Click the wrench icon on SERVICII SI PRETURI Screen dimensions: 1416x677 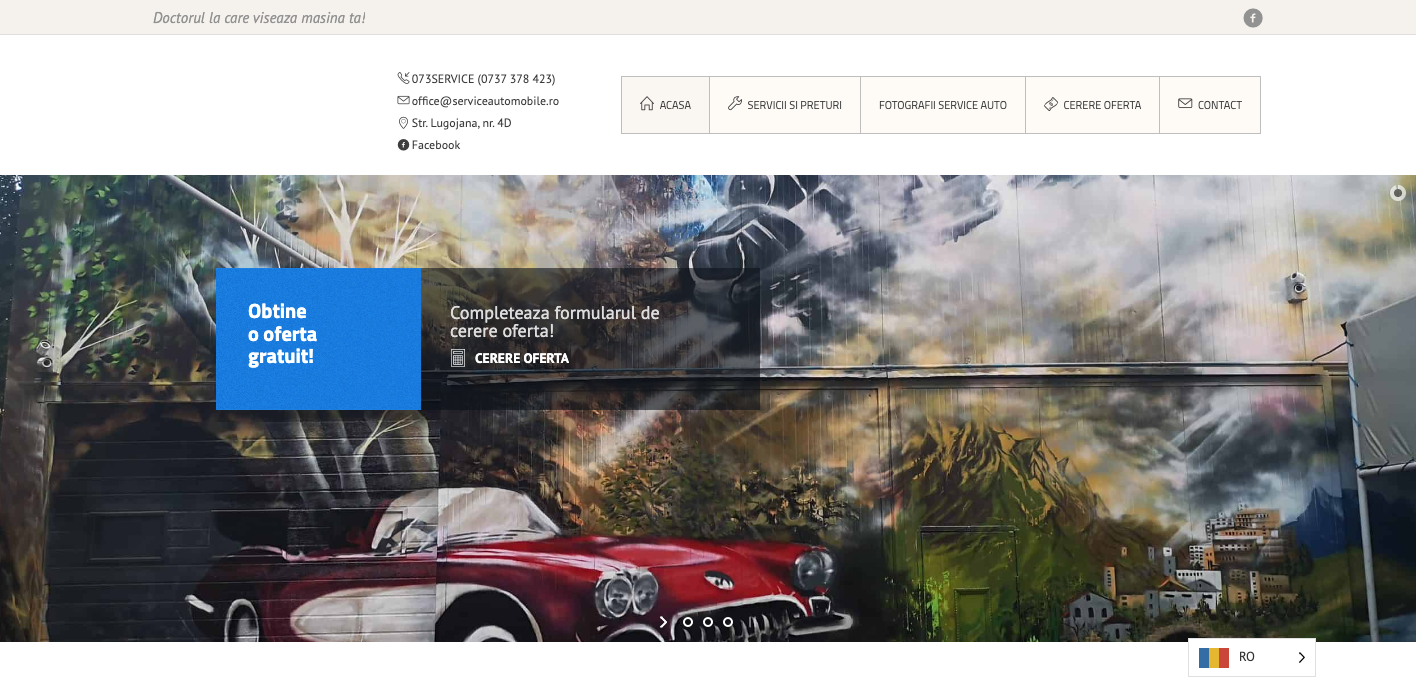pos(735,104)
